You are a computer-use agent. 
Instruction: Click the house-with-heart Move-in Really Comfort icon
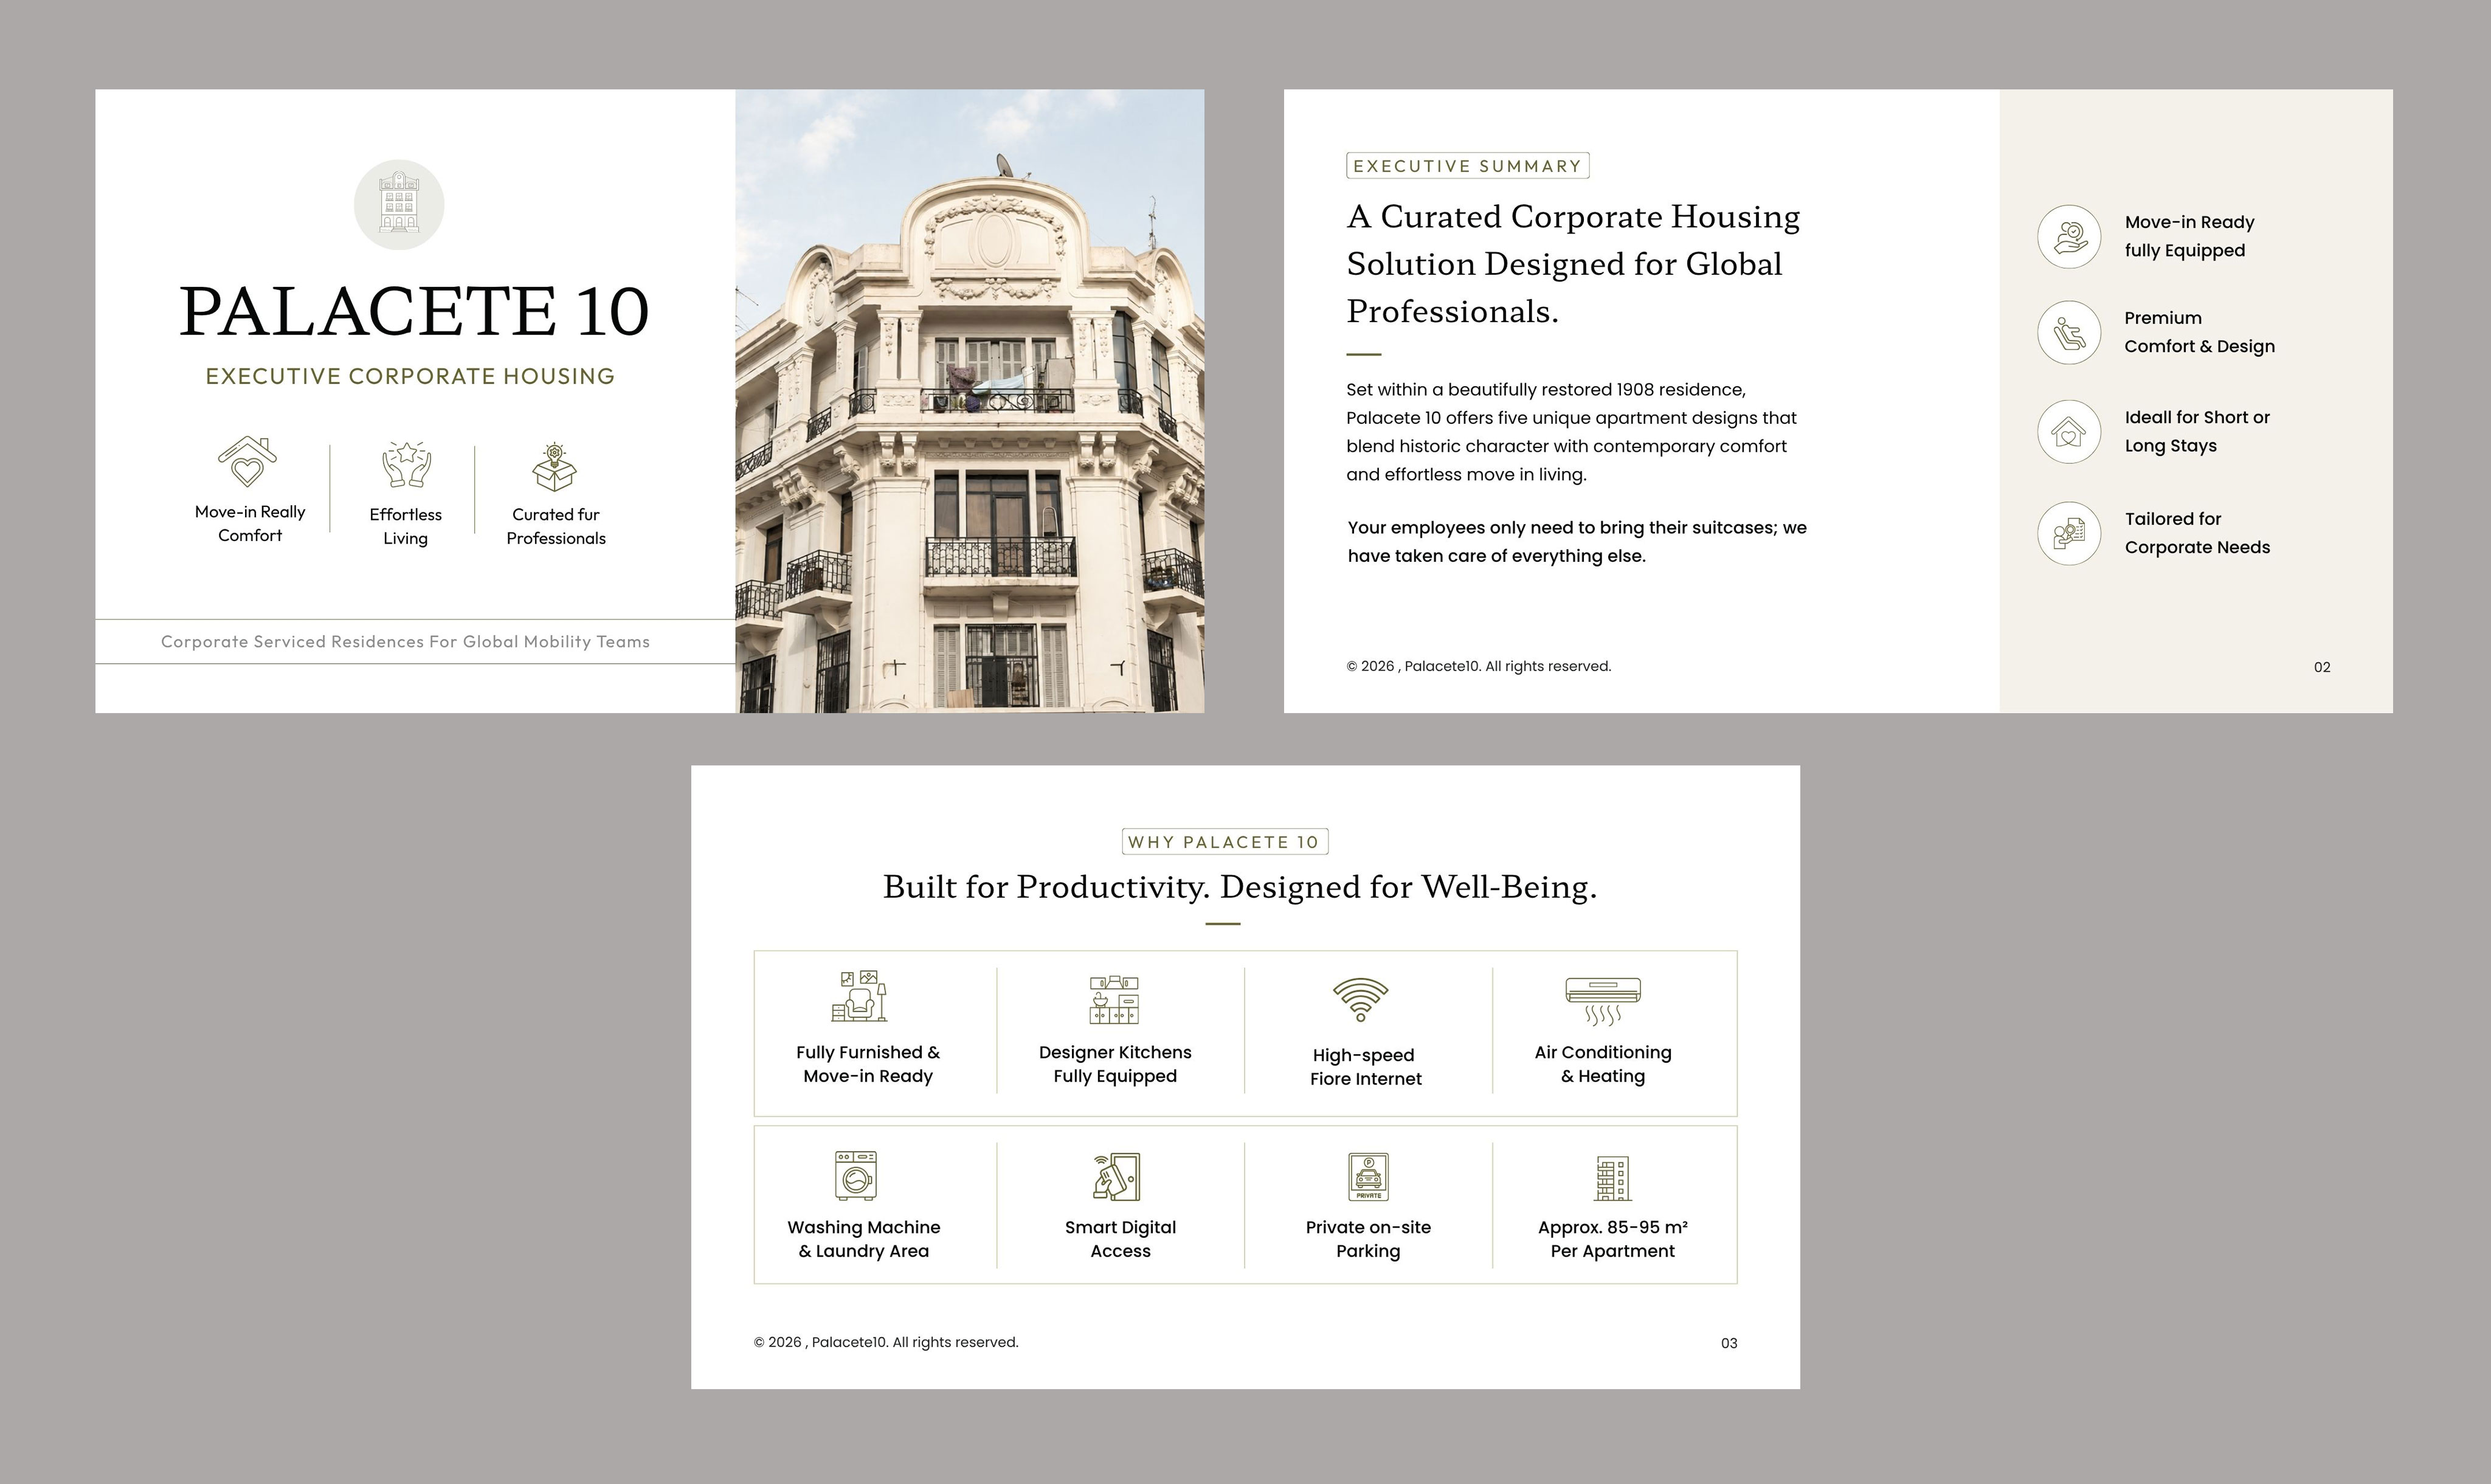(247, 461)
